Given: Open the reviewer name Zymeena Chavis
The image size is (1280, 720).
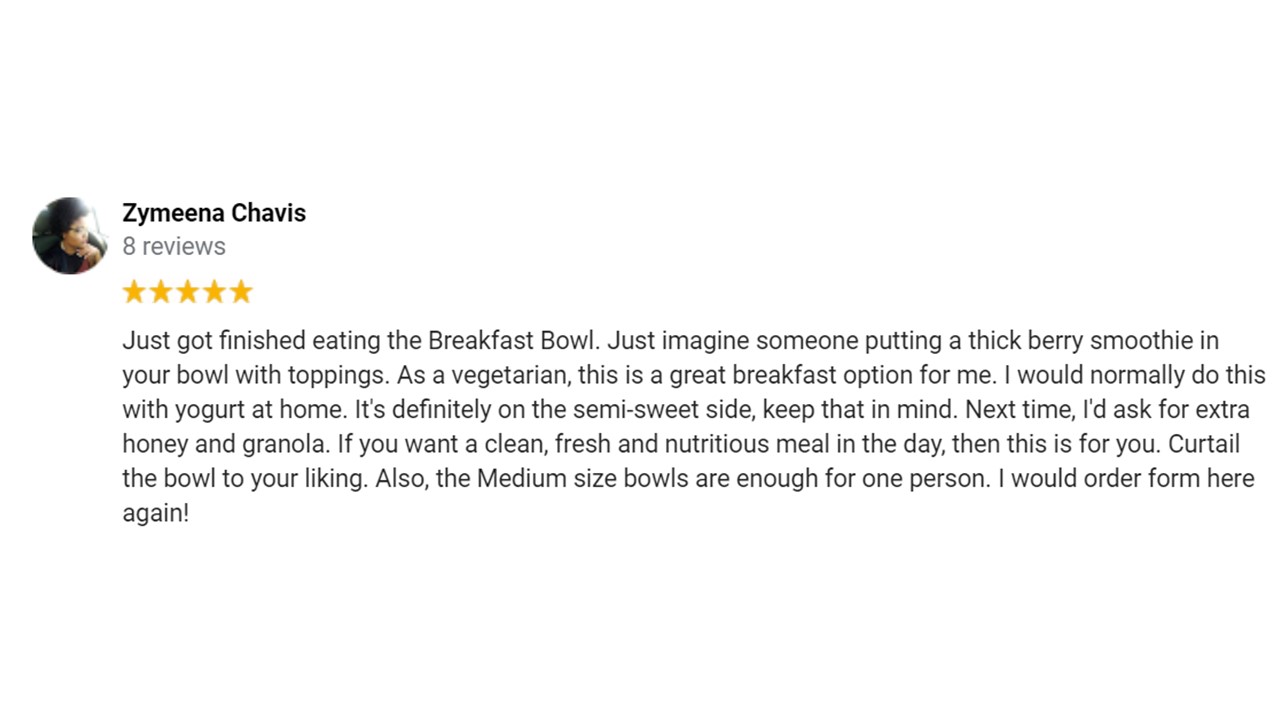Looking at the screenshot, I should 214,213.
